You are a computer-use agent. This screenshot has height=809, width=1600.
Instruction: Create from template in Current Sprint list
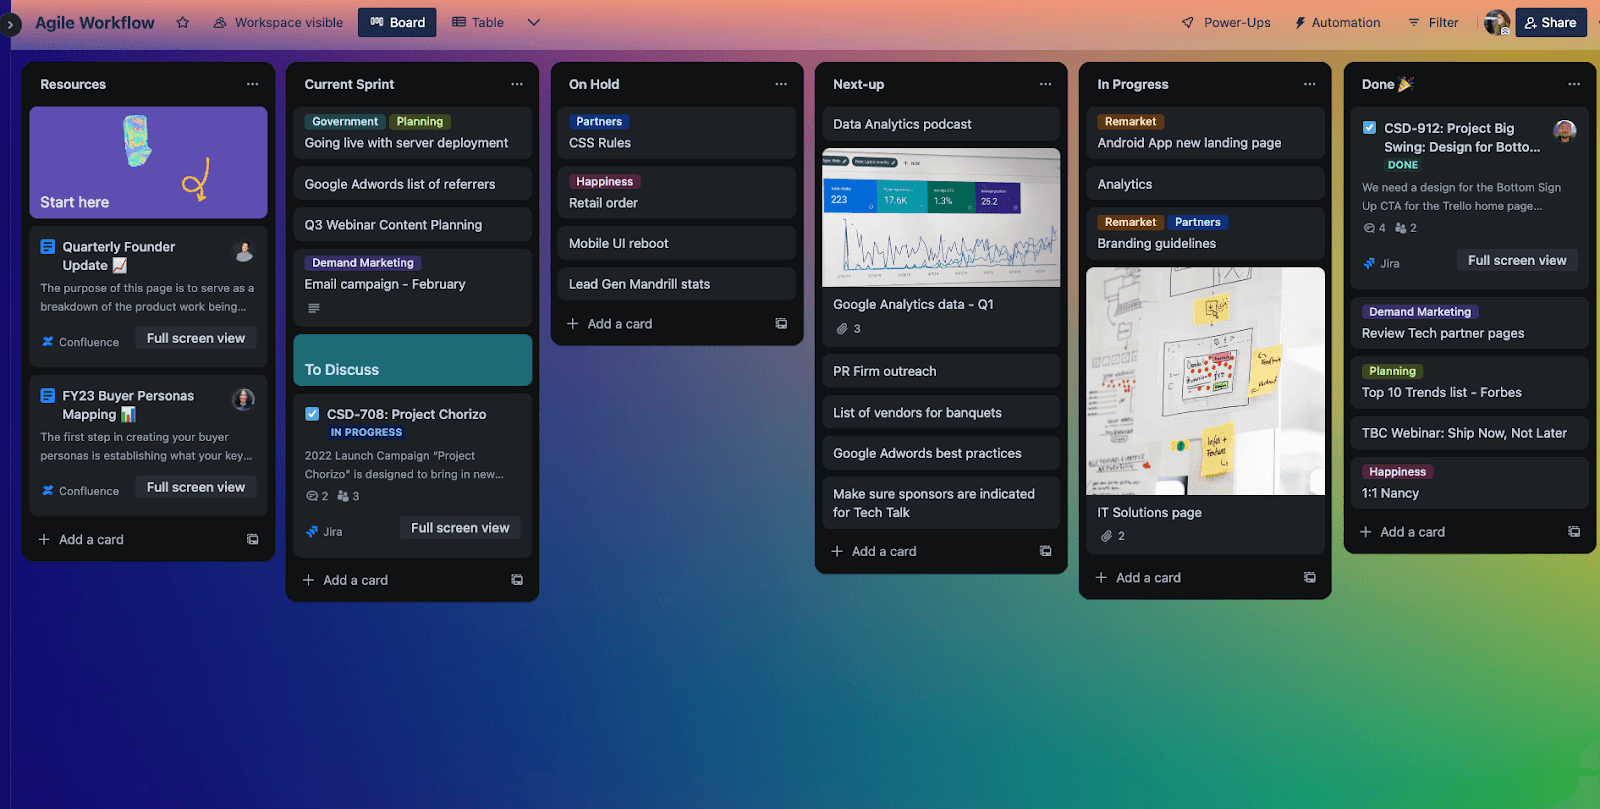pos(517,580)
